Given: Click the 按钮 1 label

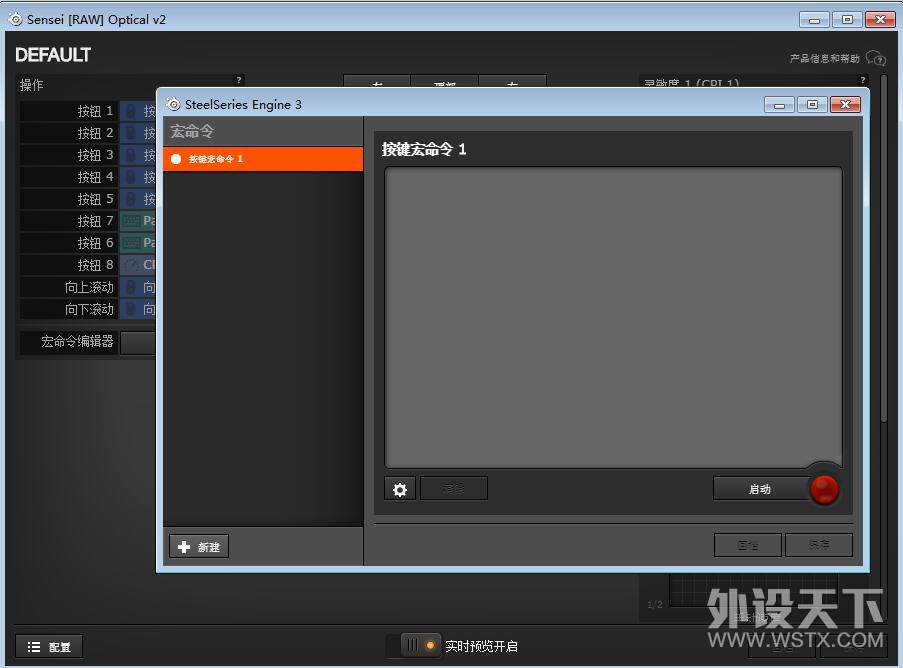Looking at the screenshot, I should pos(95,111).
